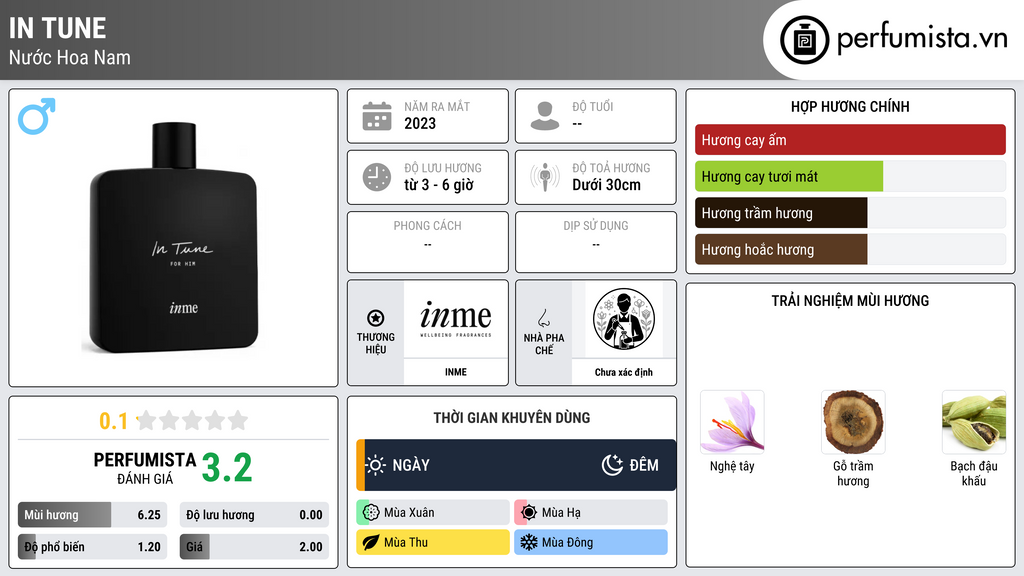
Task: Click the Độ lưu hương 0.00 score bar
Action: 254,515
